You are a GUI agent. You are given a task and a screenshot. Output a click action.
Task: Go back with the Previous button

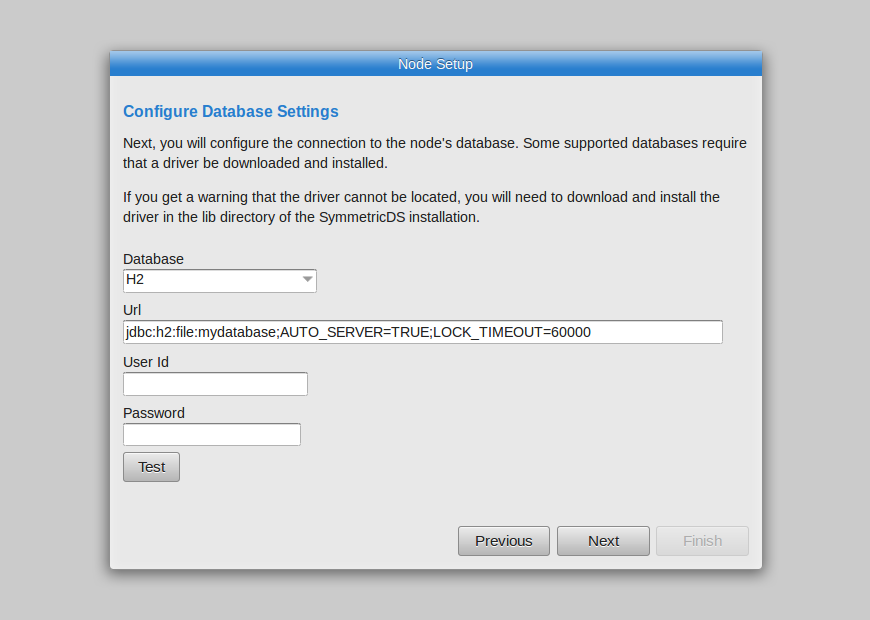point(504,541)
